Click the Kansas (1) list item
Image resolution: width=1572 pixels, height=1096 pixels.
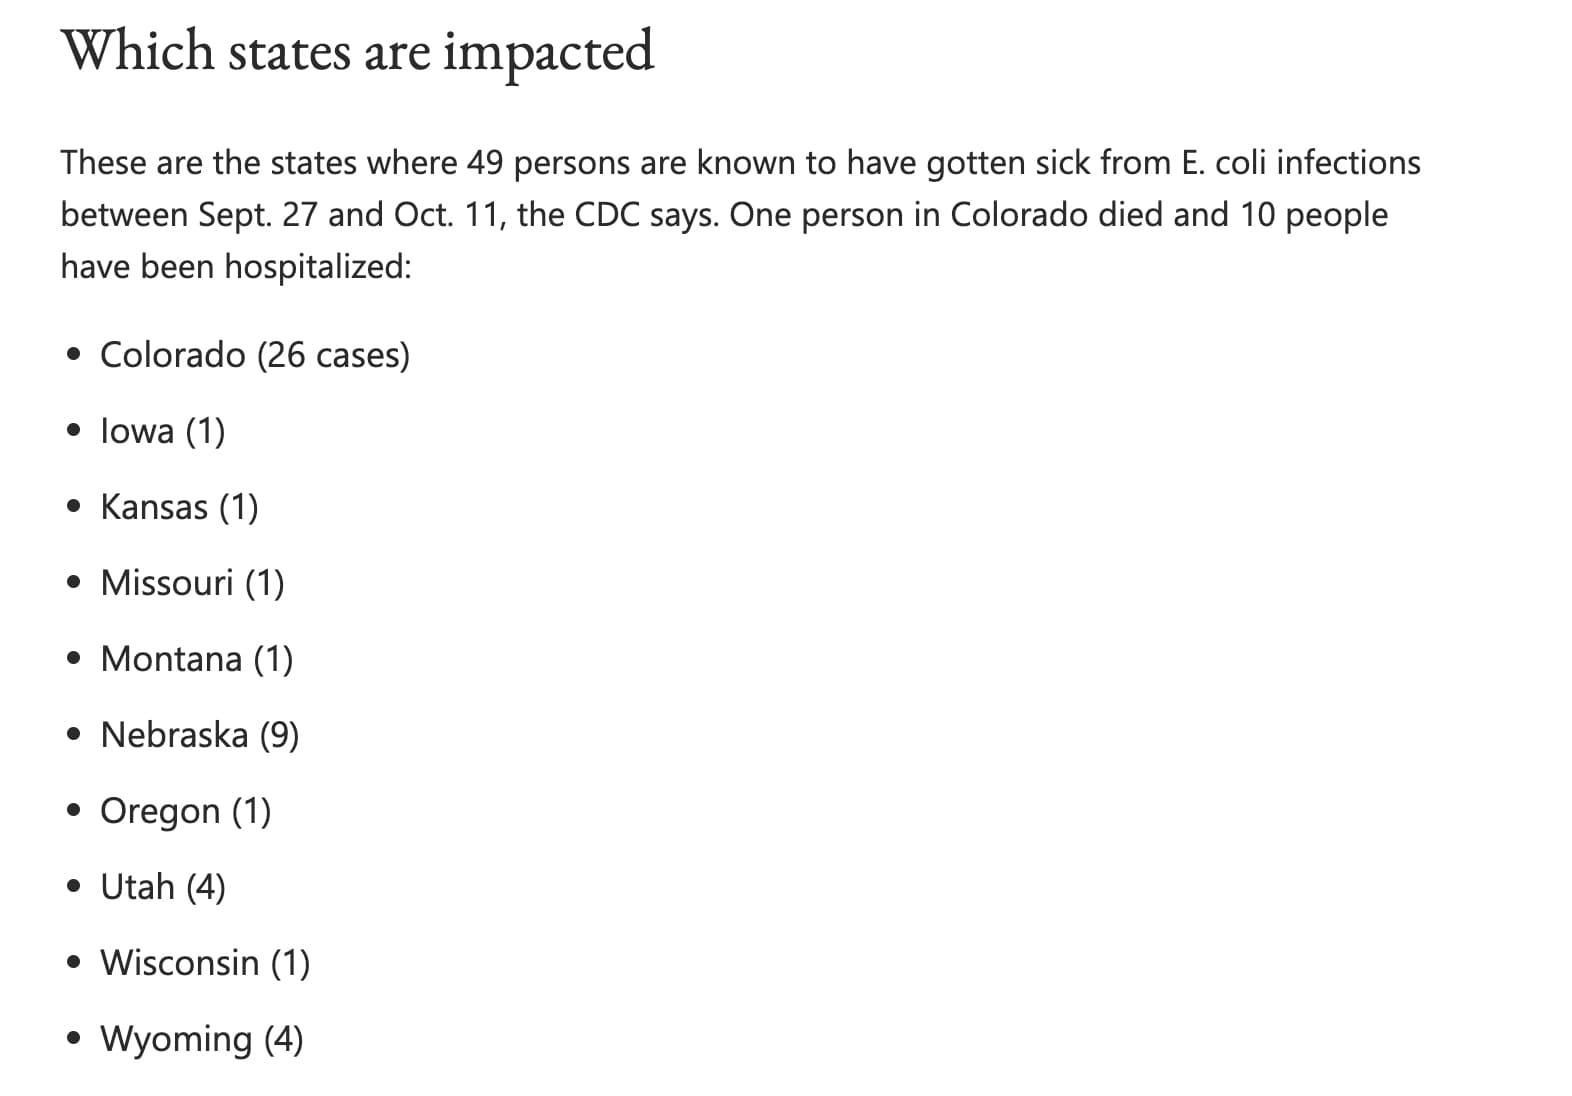pos(179,507)
